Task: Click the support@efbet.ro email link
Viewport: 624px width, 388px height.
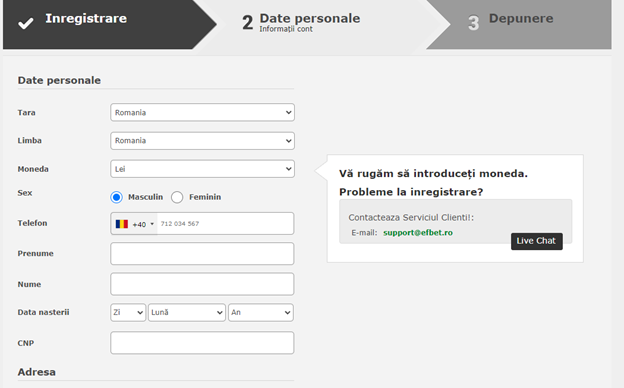Action: click(418, 233)
